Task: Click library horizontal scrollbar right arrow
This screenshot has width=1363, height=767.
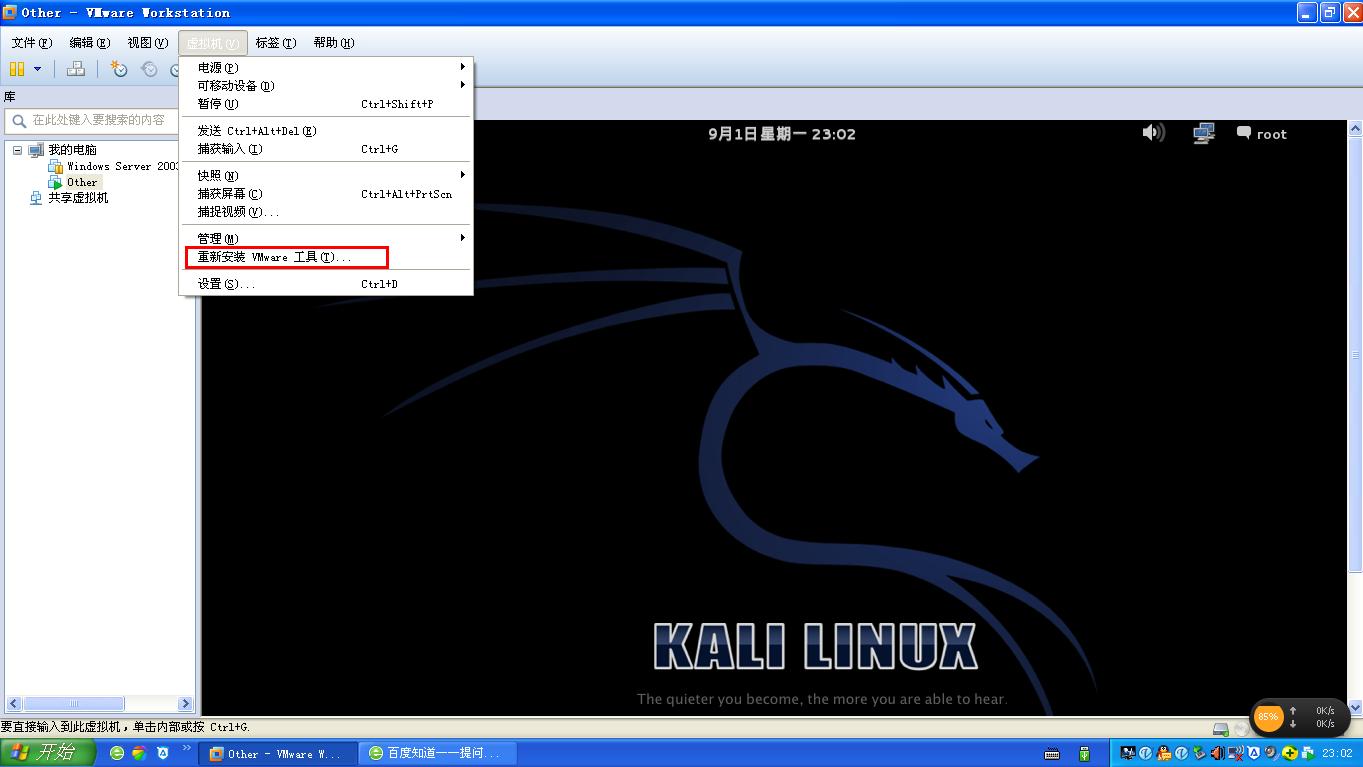Action: click(x=185, y=704)
